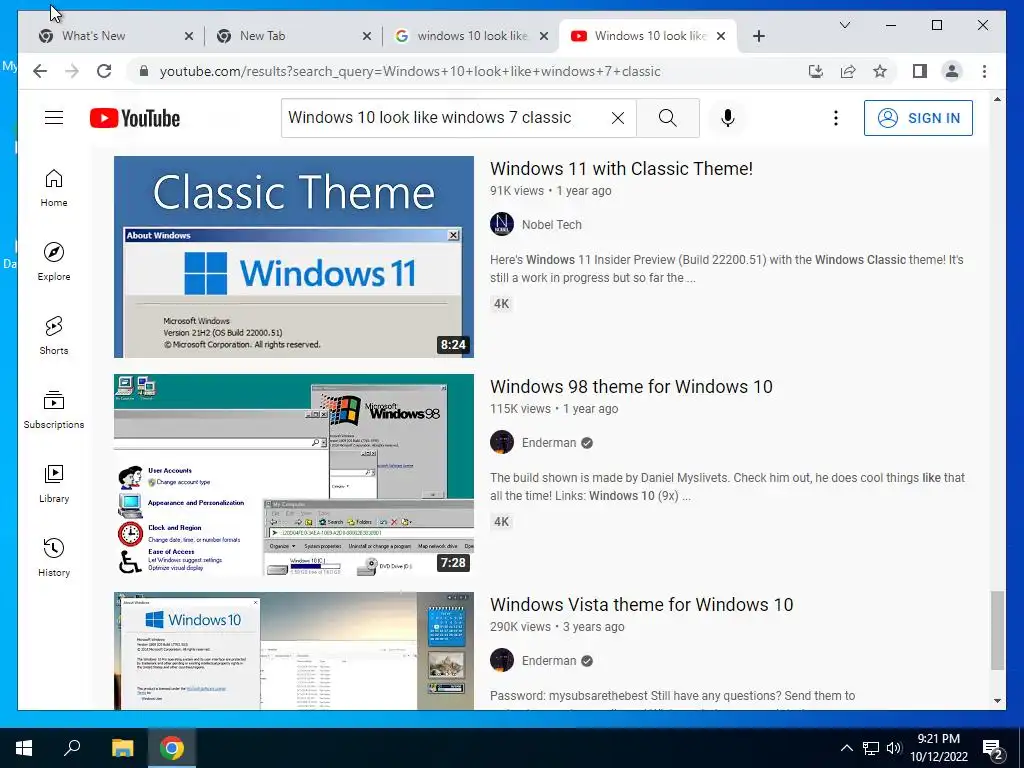Open tab search dropdown arrow in Chrome
The height and width of the screenshot is (768, 1024).
[x=844, y=25]
